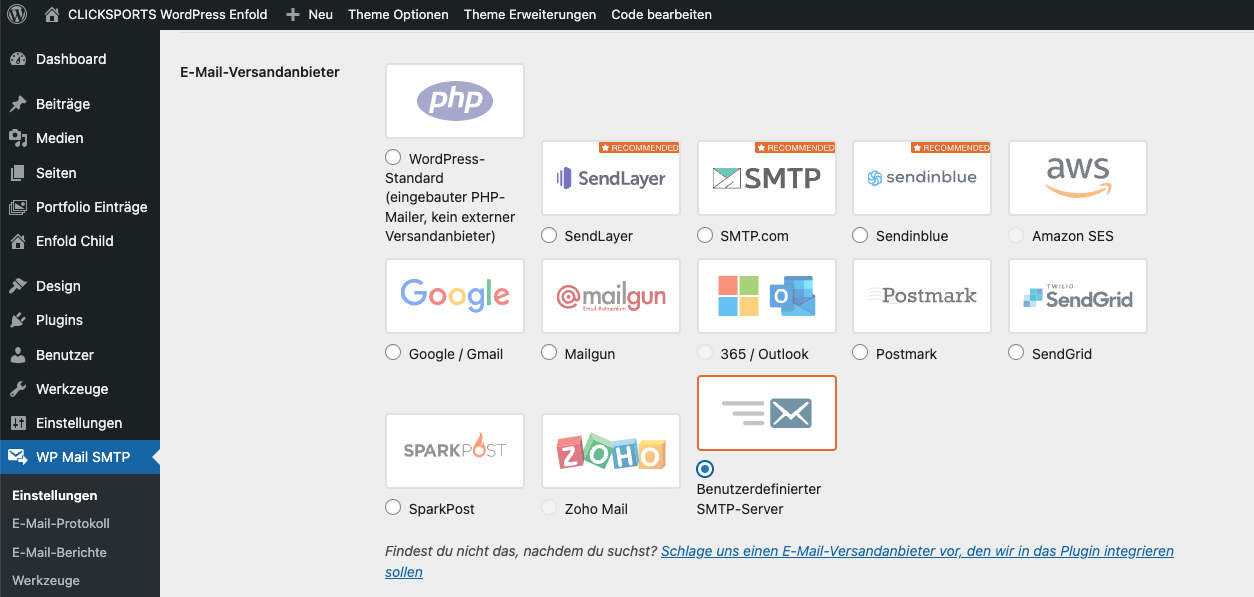Open Code bearbeiten in admin bar
Screen dimensions: 1254x597
click(661, 15)
